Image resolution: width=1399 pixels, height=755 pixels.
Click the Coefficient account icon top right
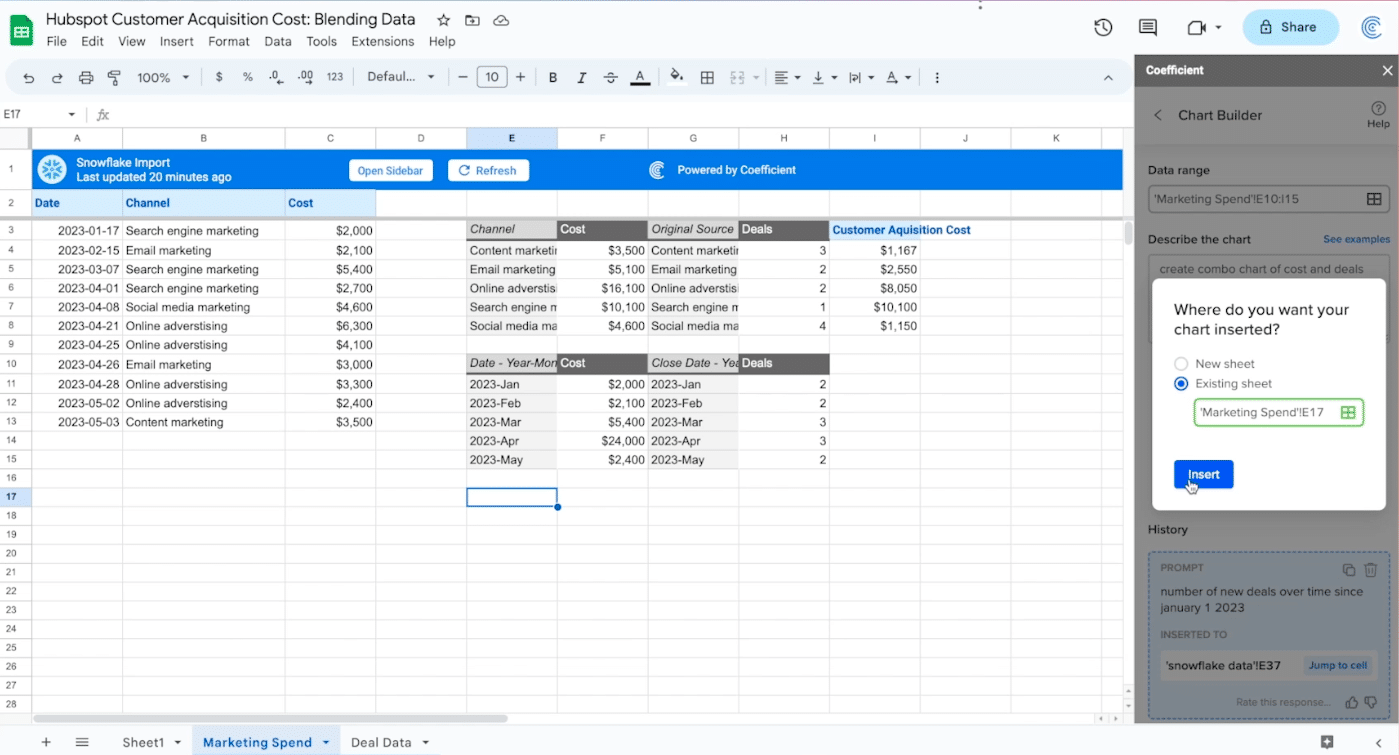(1372, 27)
